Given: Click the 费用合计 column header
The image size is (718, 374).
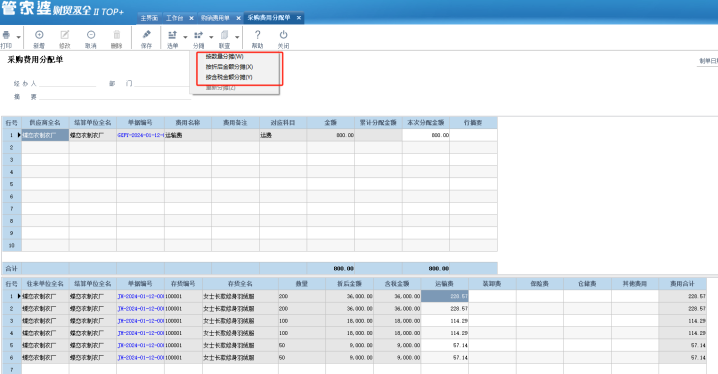Looking at the screenshot, I should coord(682,284).
